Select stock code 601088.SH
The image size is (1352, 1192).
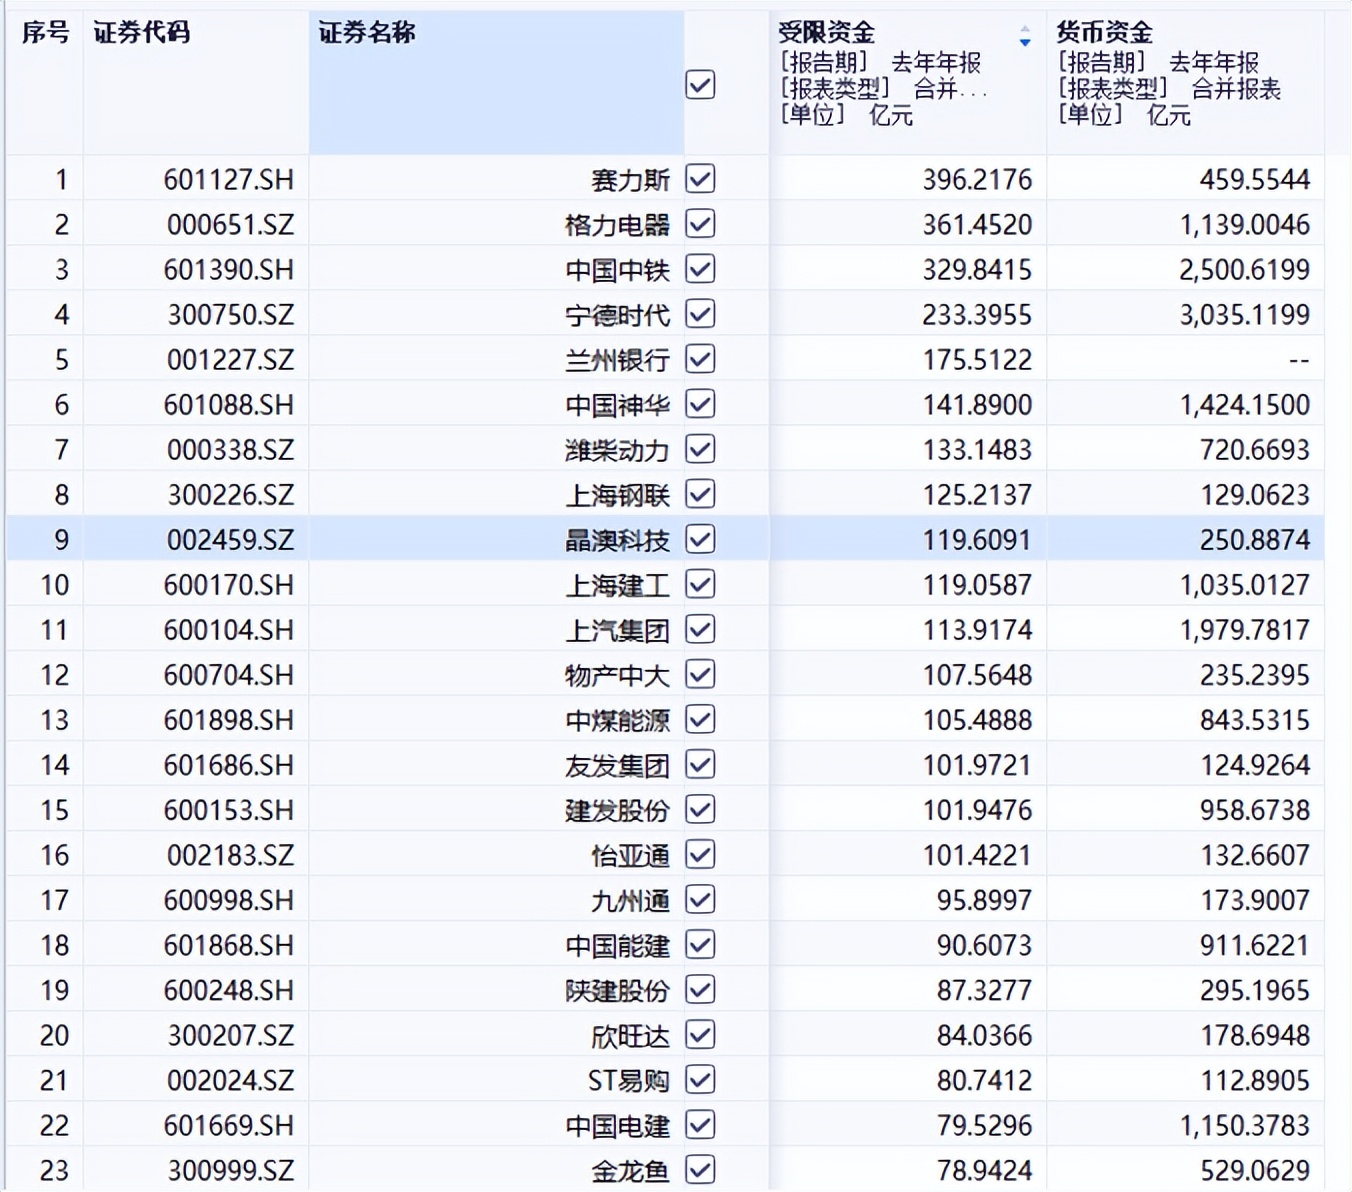coord(229,405)
